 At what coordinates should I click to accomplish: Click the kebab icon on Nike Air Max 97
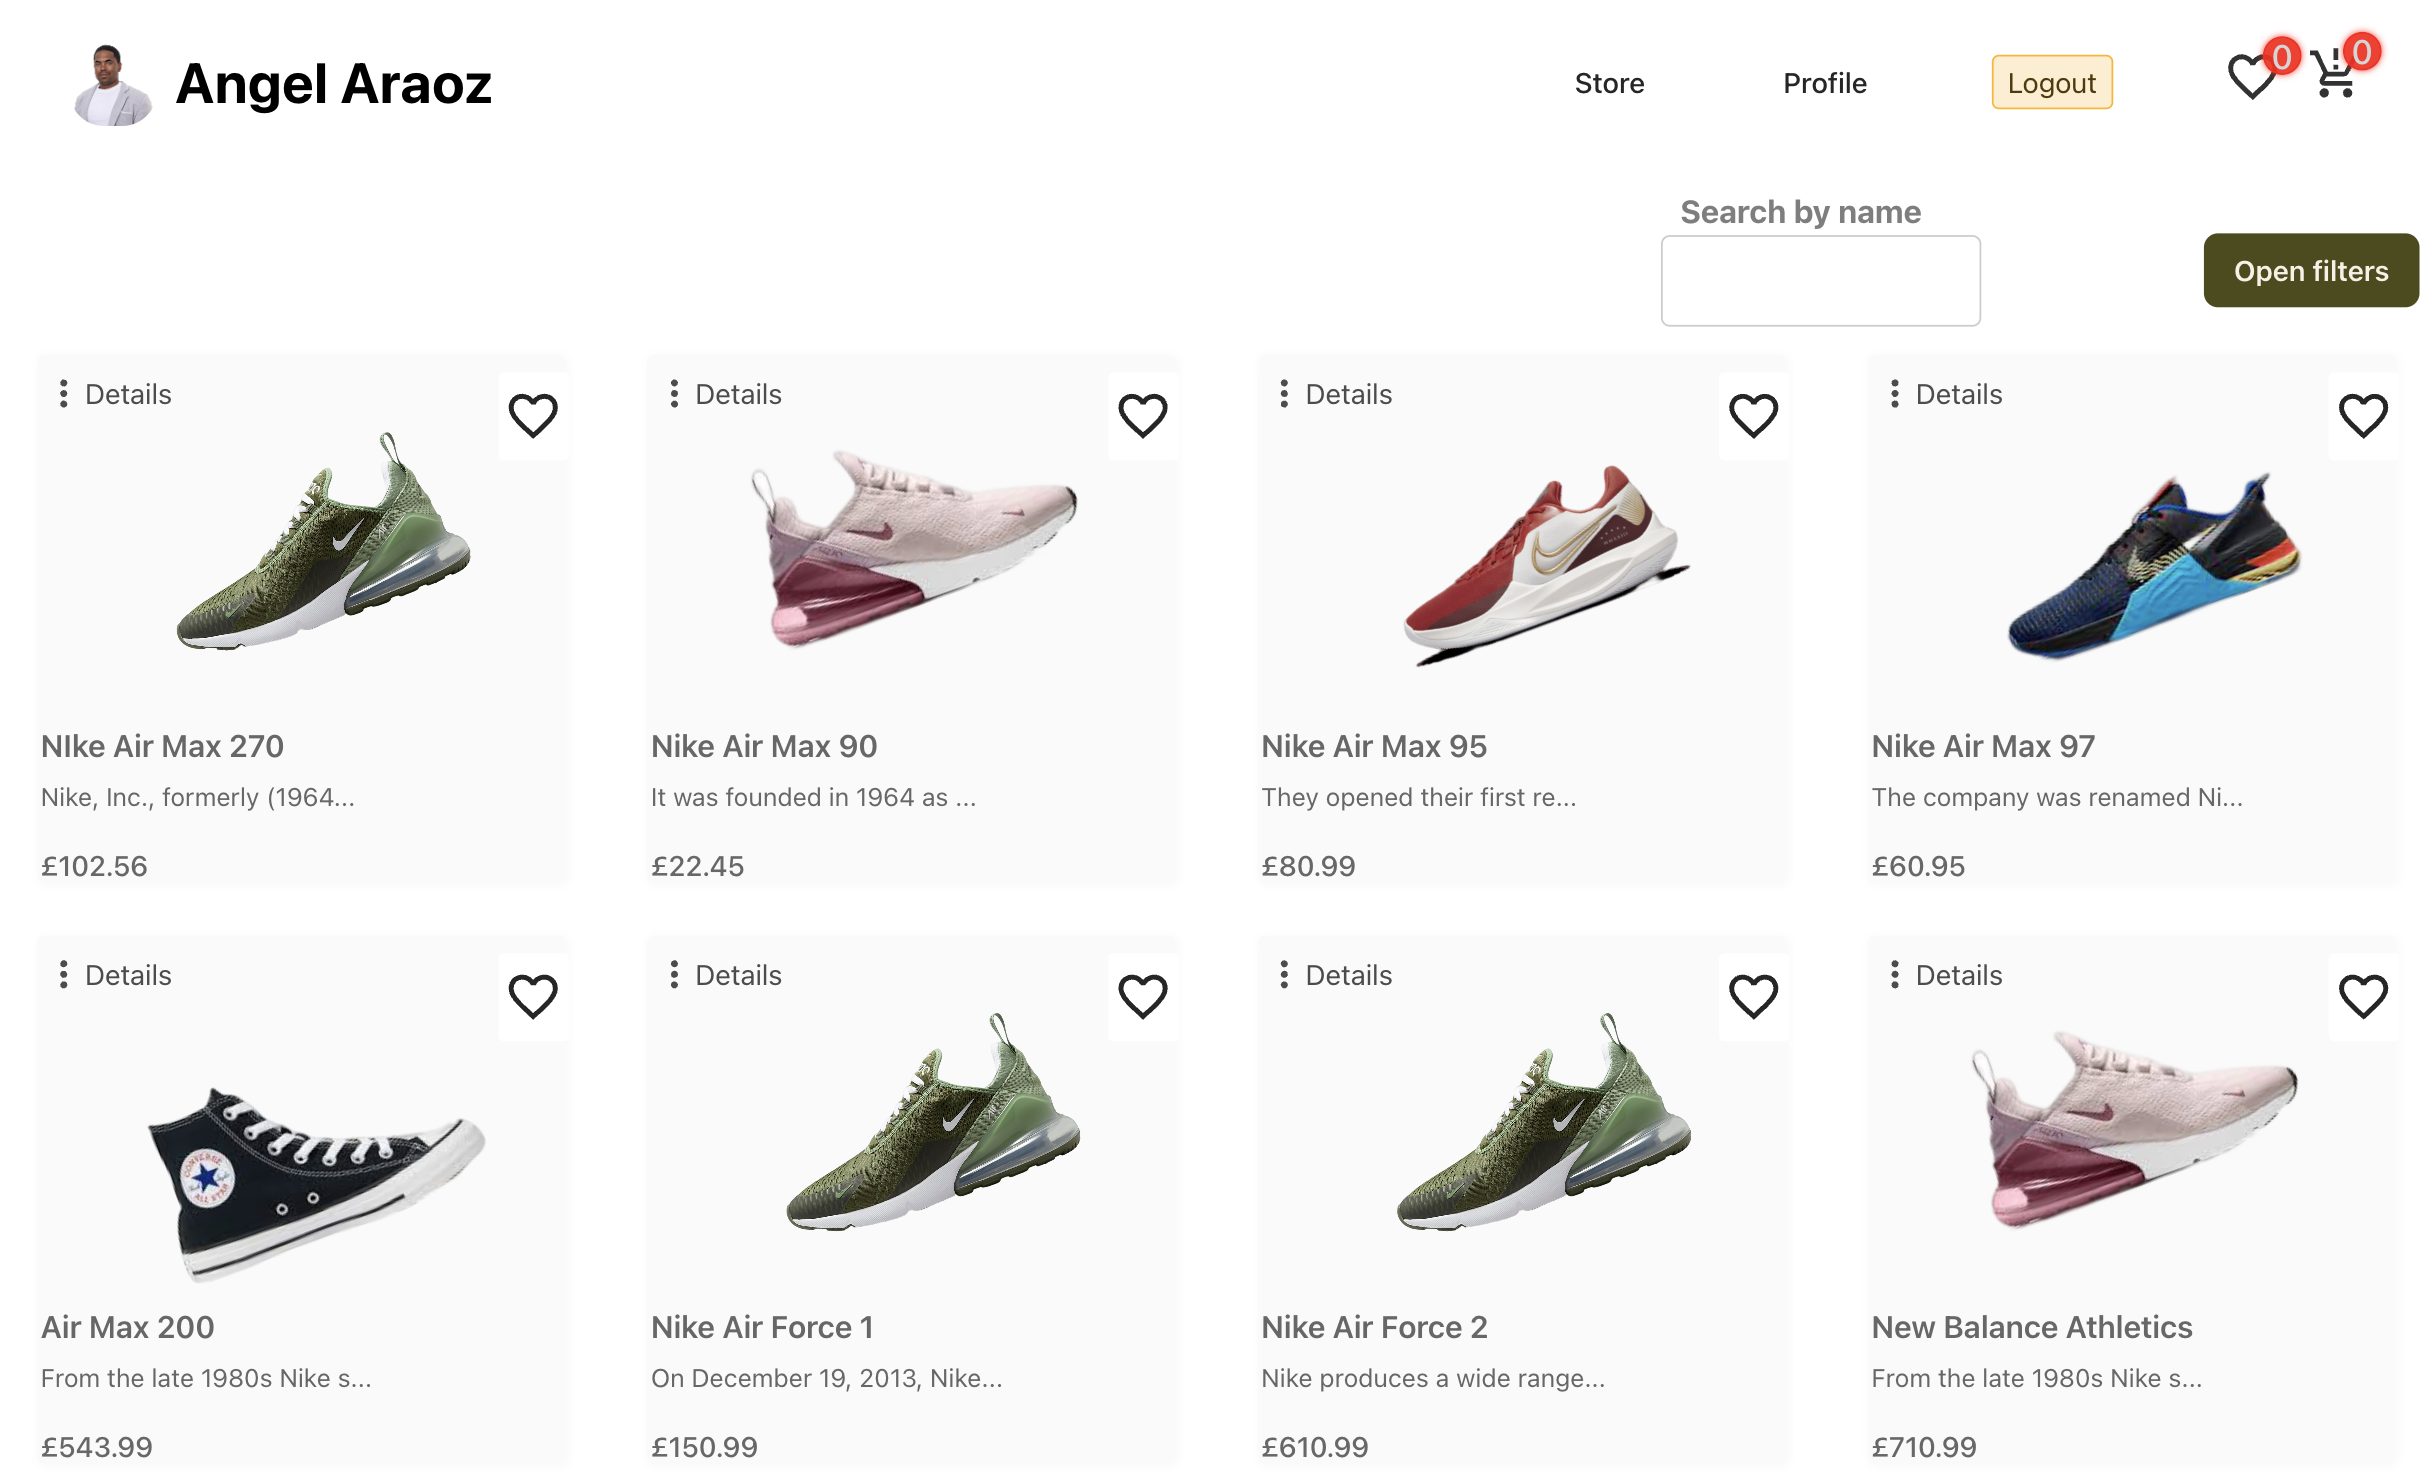click(1895, 395)
